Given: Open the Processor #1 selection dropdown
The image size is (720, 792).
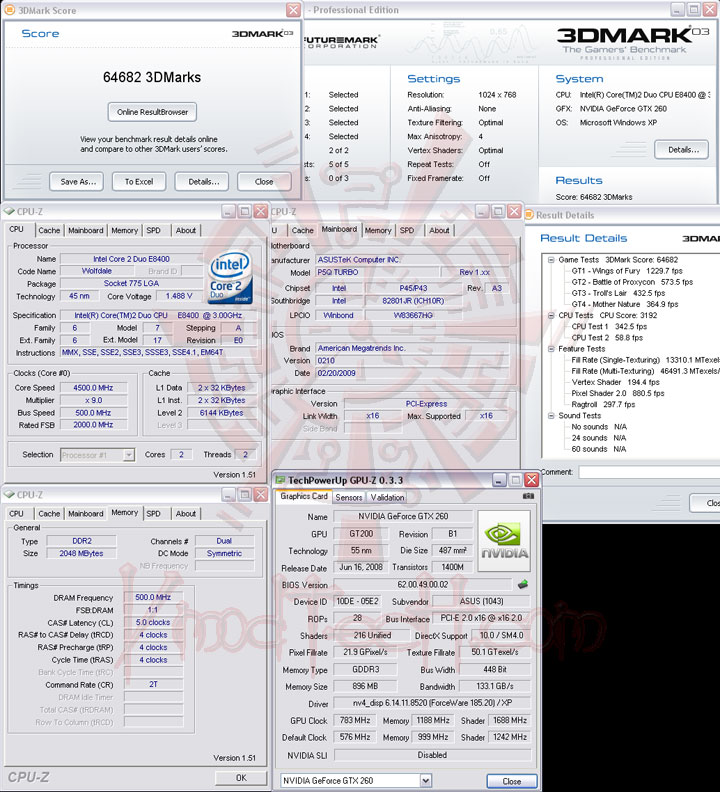Looking at the screenshot, I should pyautogui.click(x=129, y=455).
